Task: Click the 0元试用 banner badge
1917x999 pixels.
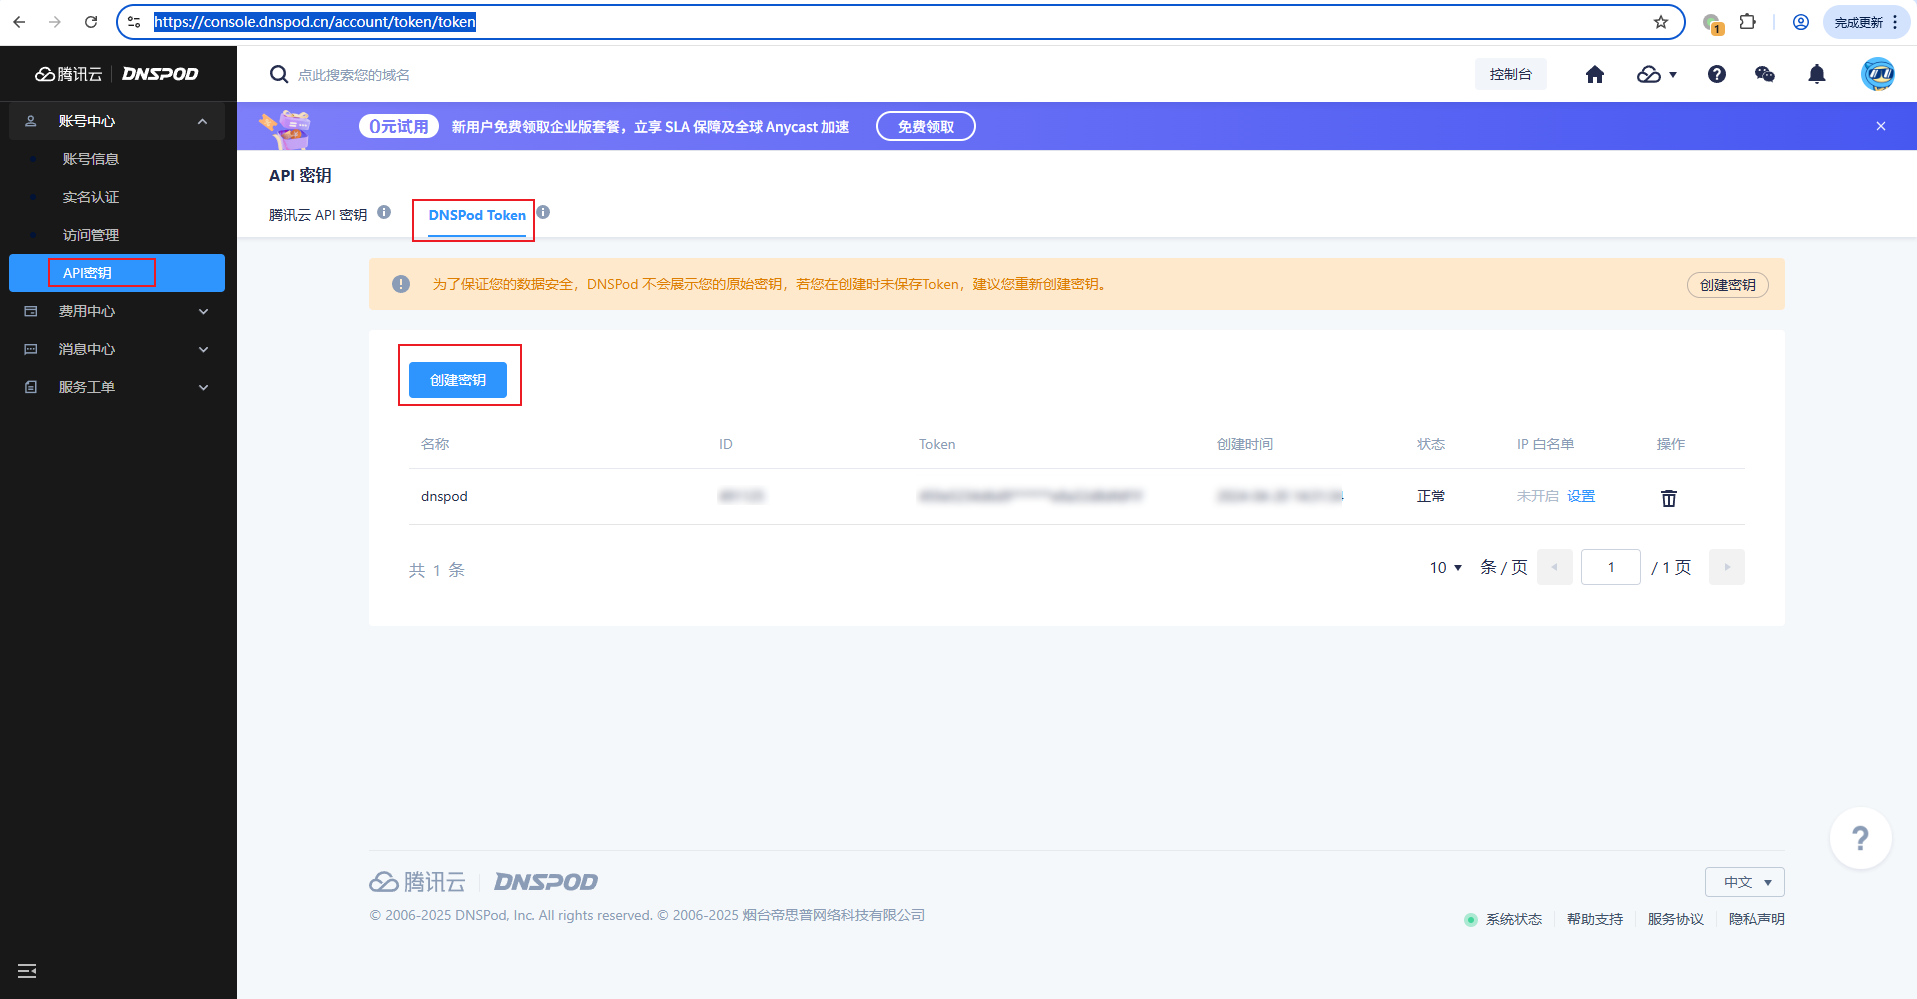Action: (x=399, y=126)
